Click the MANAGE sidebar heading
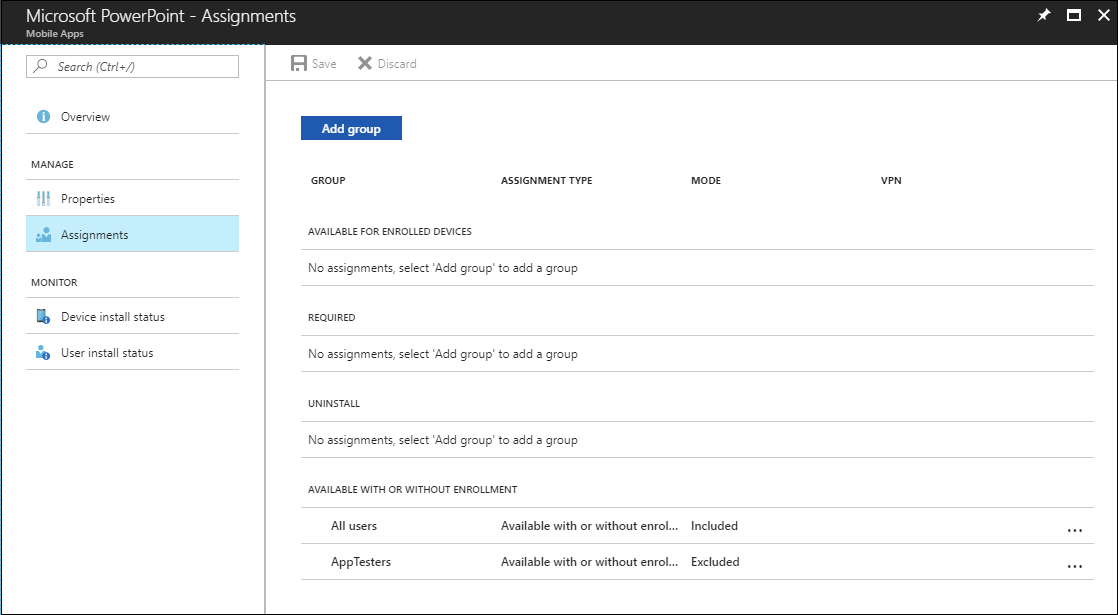 click(52, 164)
